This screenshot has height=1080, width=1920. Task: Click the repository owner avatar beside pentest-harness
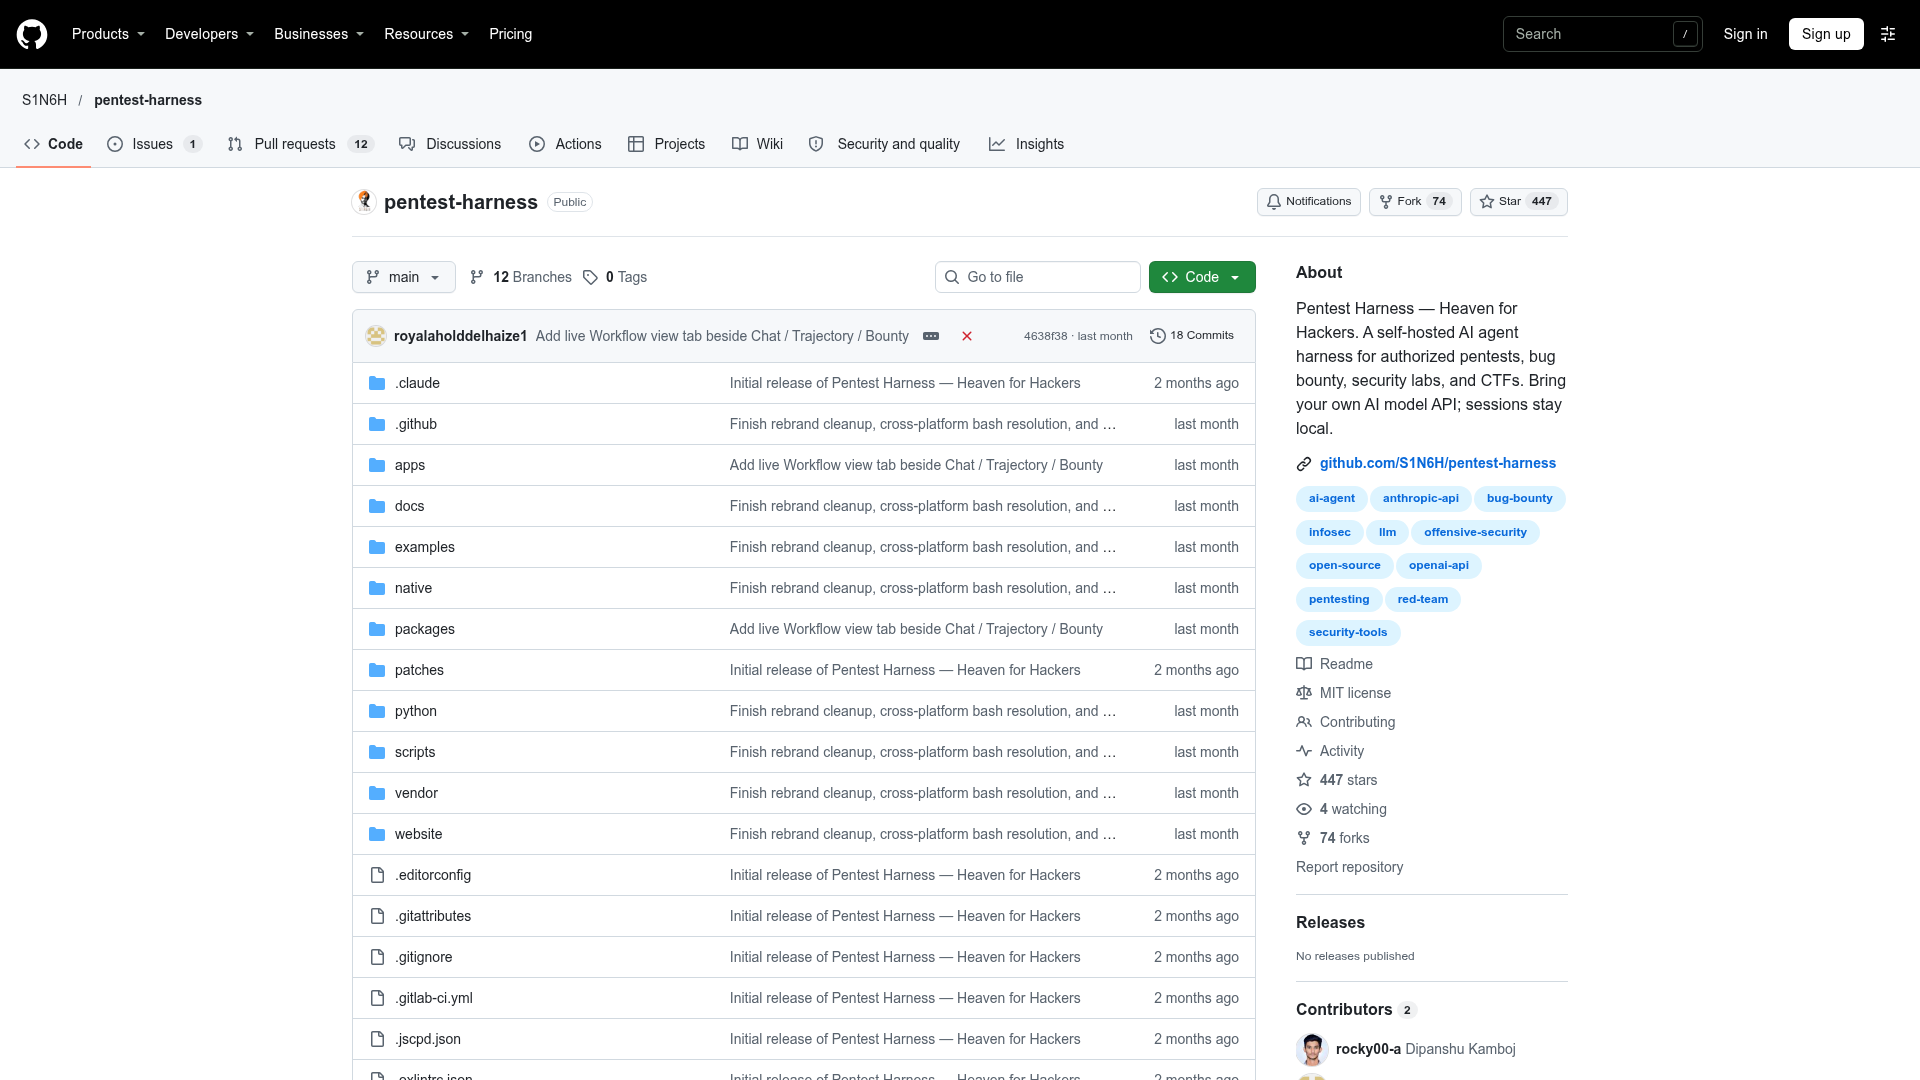[x=364, y=202]
